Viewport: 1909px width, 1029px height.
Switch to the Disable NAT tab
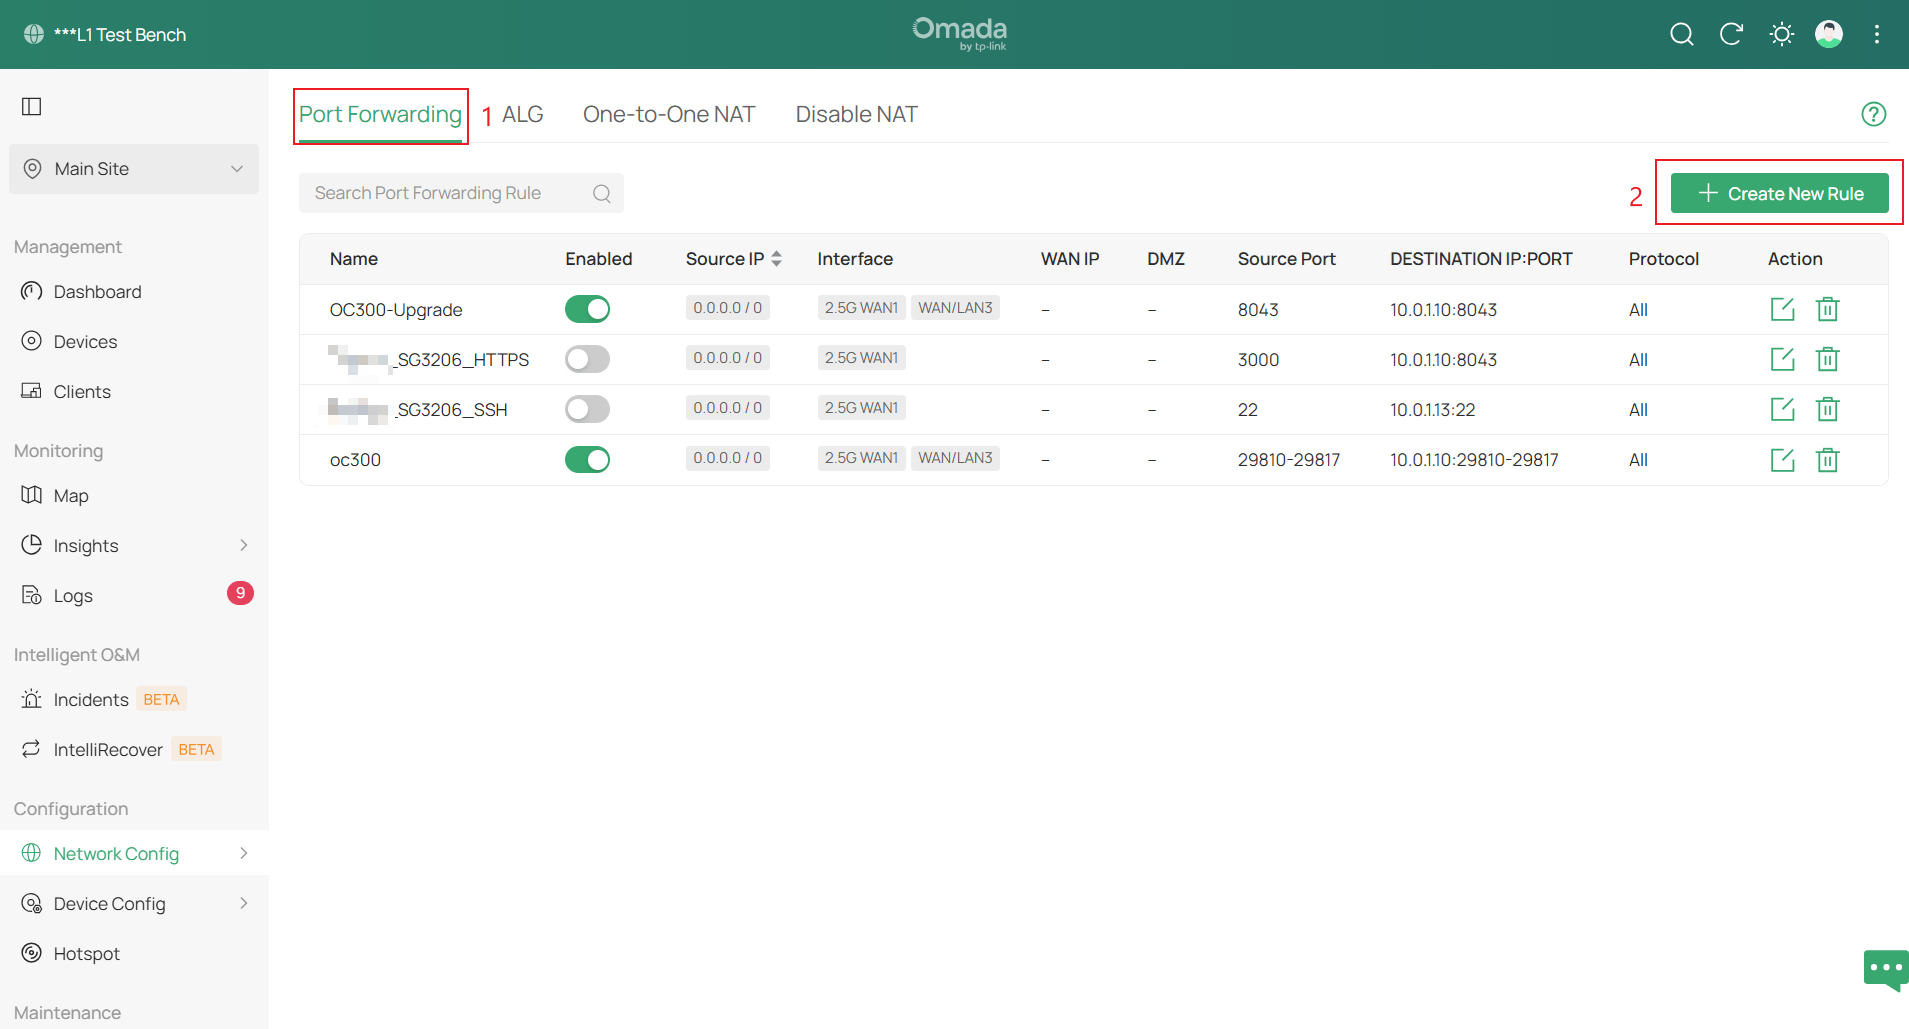click(856, 114)
